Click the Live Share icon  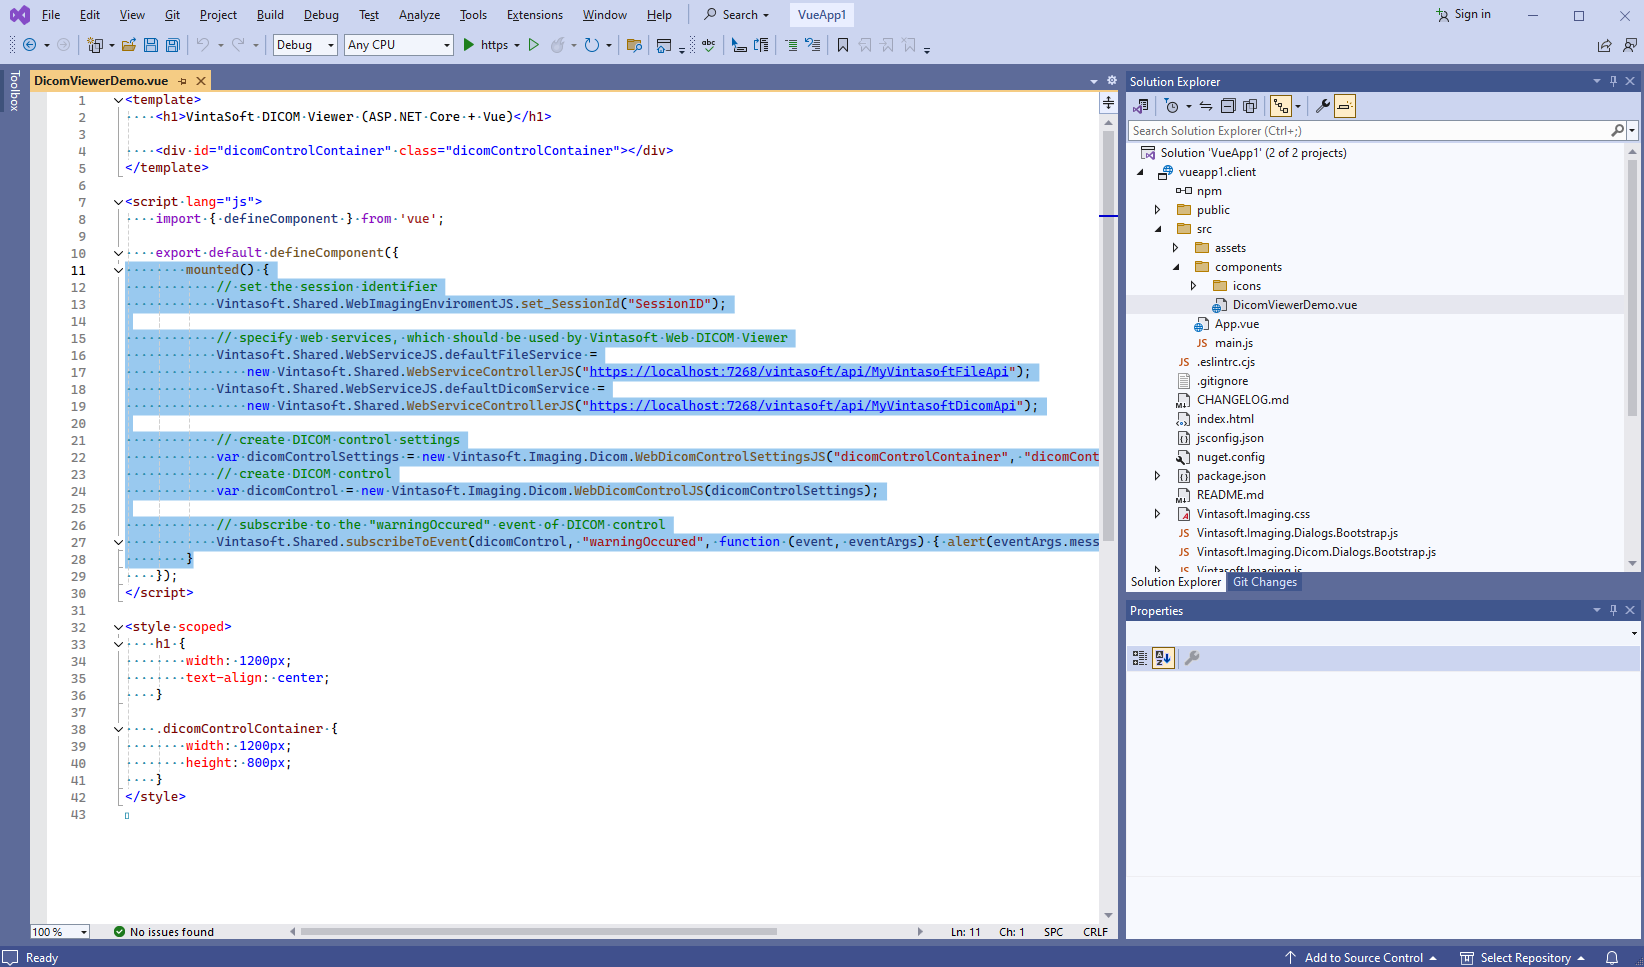coord(1604,45)
